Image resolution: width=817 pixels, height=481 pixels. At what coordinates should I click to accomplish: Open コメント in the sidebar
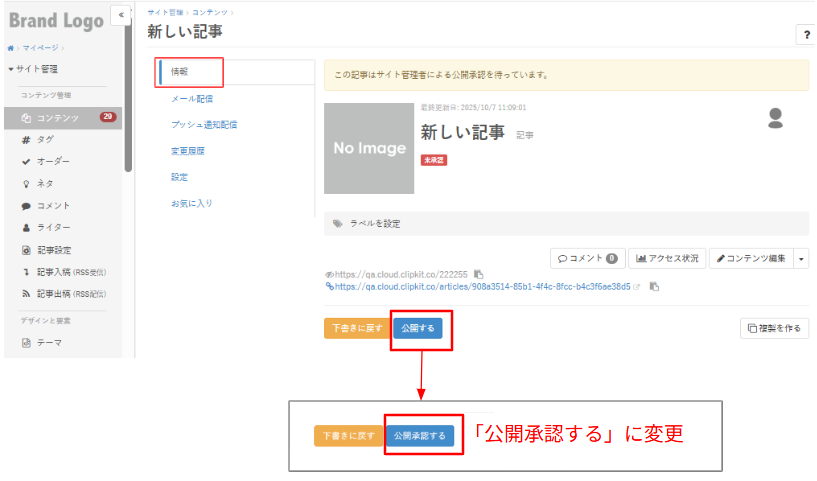click(x=53, y=206)
